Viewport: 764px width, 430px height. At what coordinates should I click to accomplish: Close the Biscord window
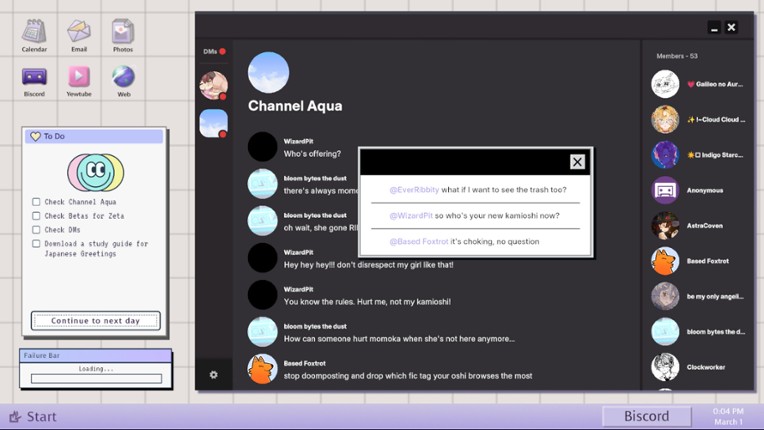[731, 27]
